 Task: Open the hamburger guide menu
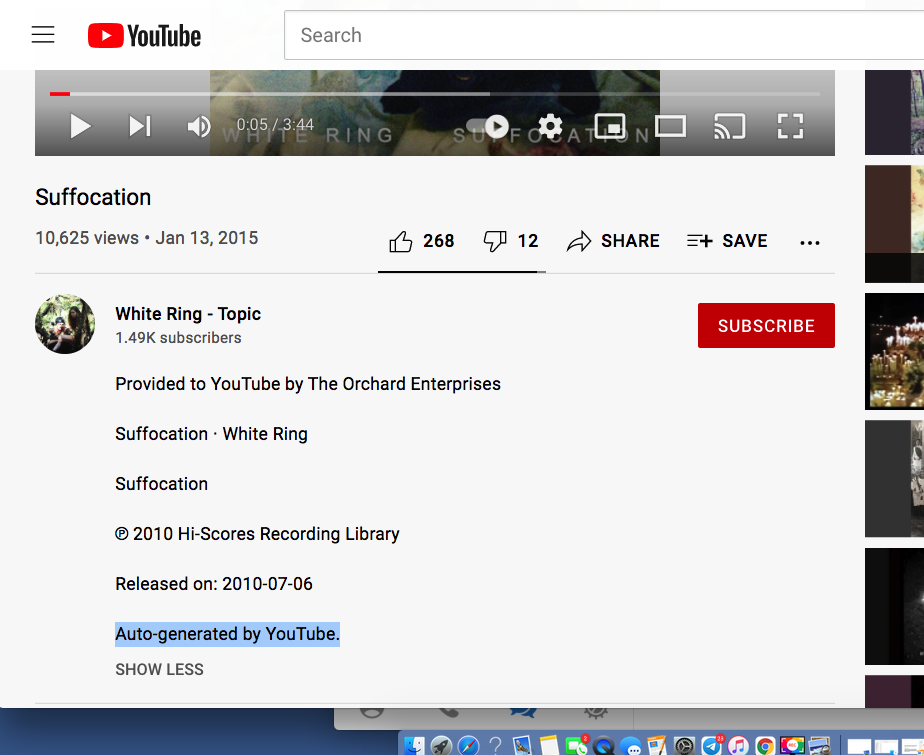coord(43,35)
